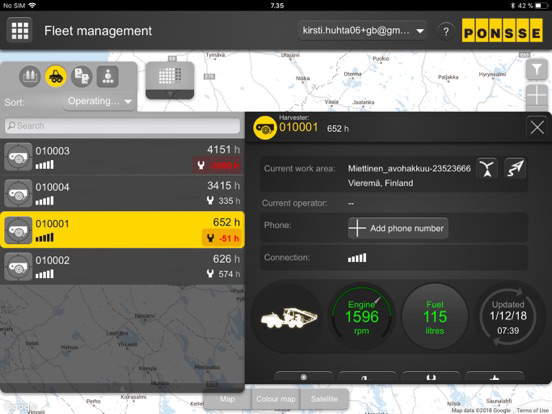This screenshot has height=414, width=552.
Task: Click the 3415 h operating hours
Action: 224,186
